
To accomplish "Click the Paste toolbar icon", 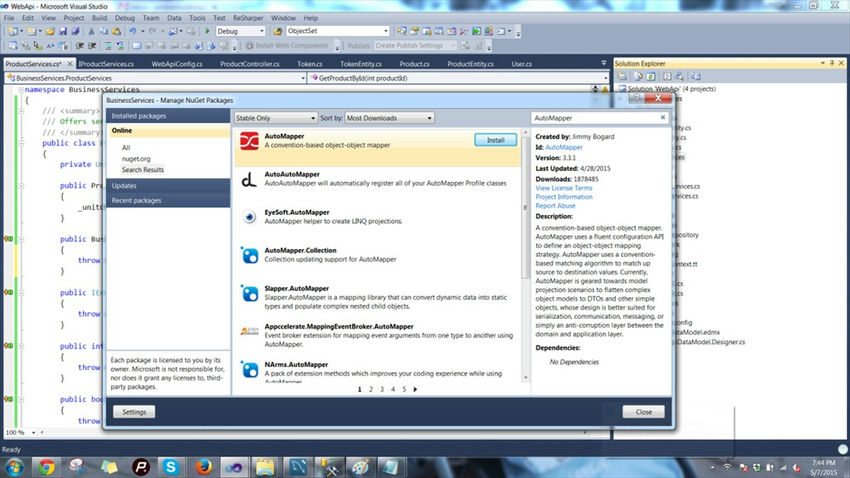I will pyautogui.click(x=116, y=31).
